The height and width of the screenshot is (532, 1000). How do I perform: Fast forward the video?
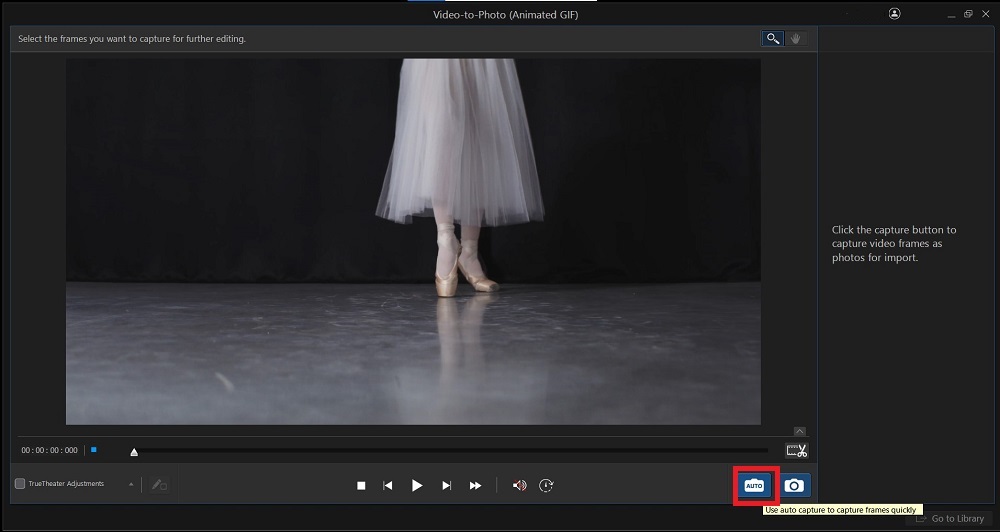475,486
